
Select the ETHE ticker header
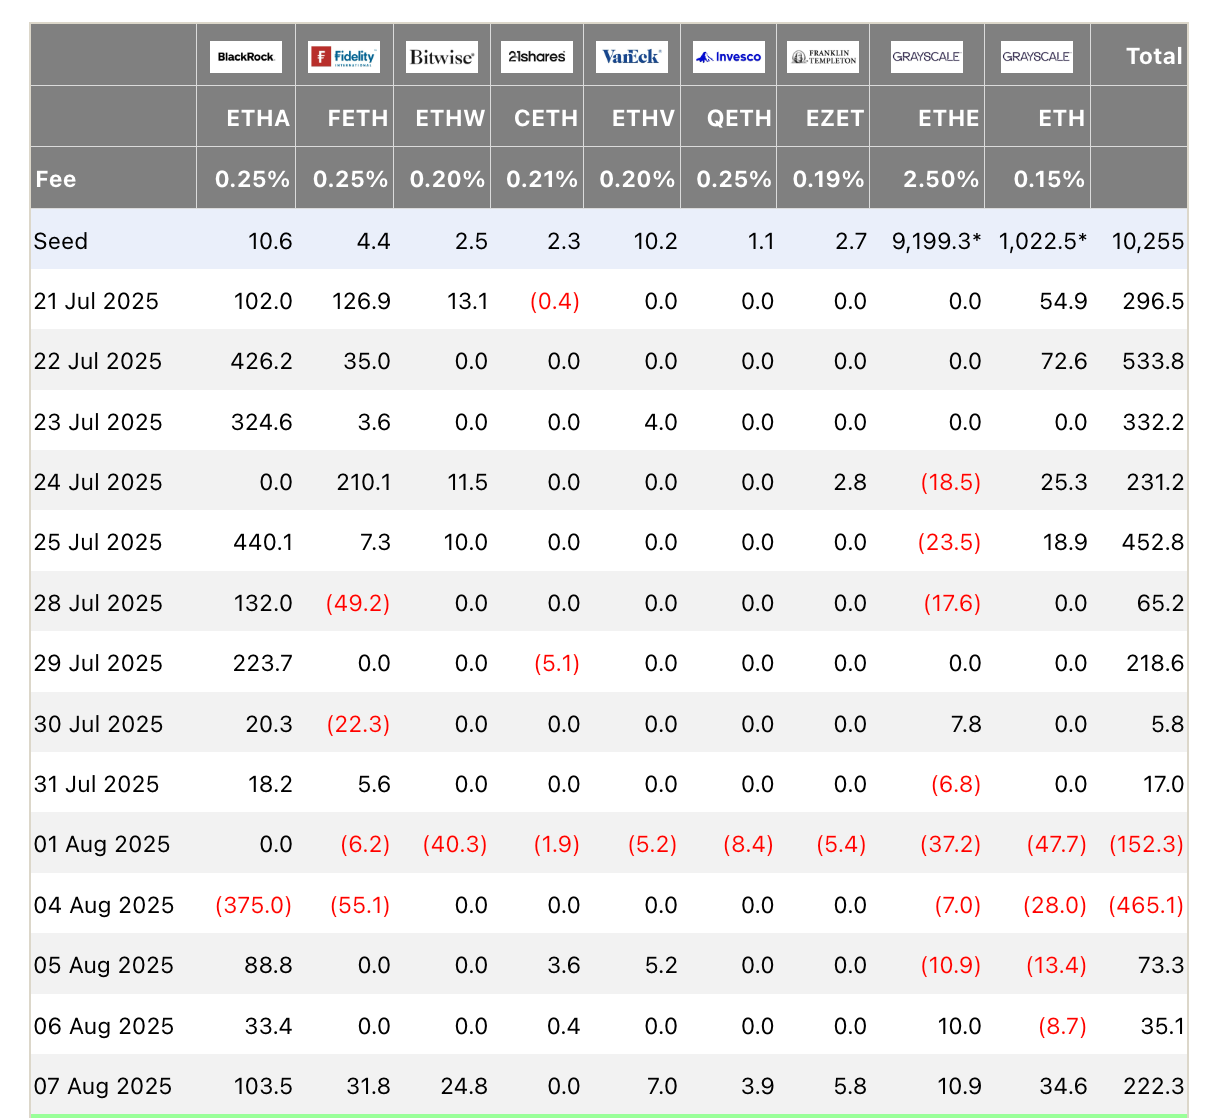(949, 118)
